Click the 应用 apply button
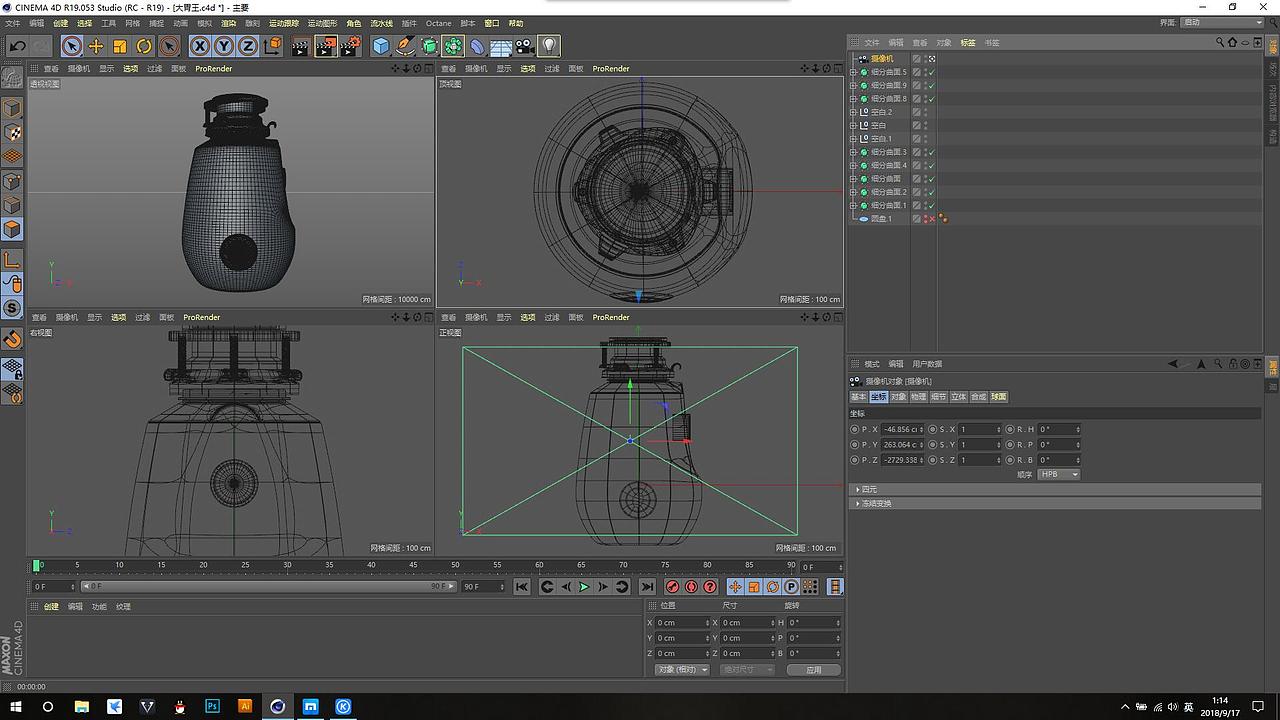1280x720 pixels. point(813,670)
